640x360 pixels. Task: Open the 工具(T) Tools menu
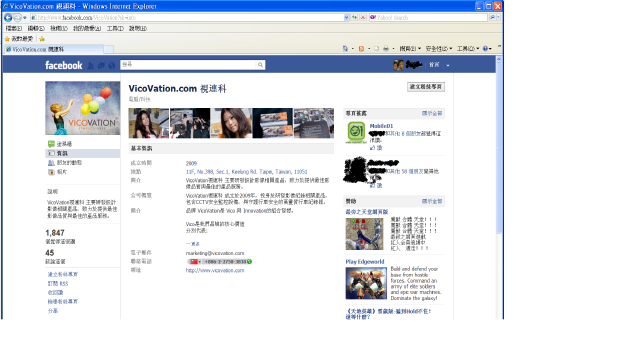tap(115, 28)
